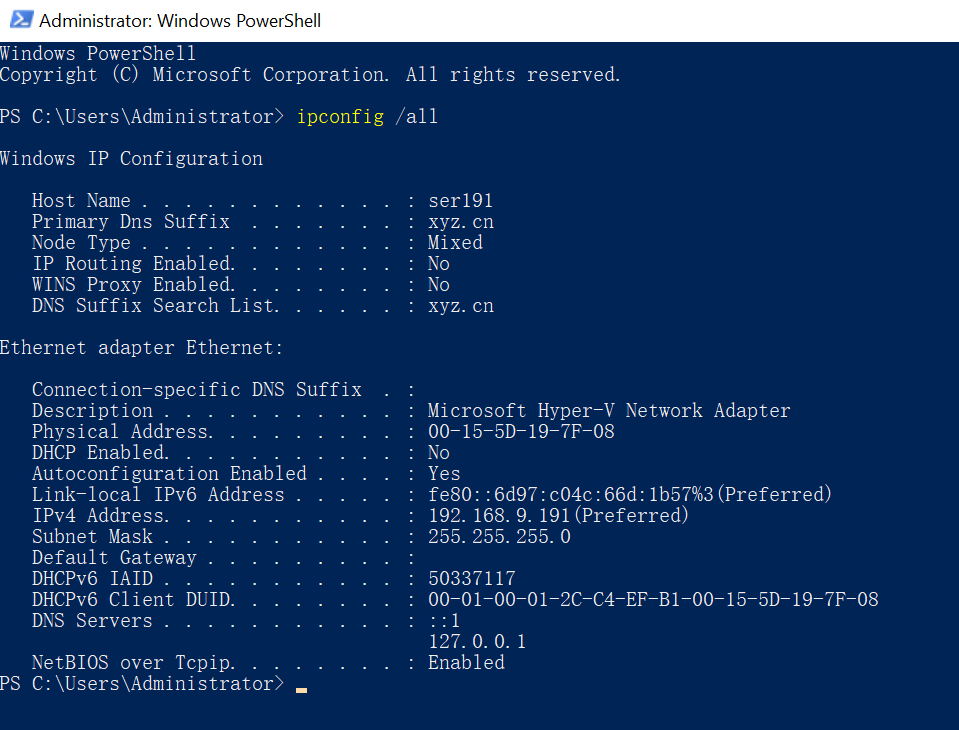
Task: Click the blinking cursor at the prompt
Action: [x=302, y=690]
